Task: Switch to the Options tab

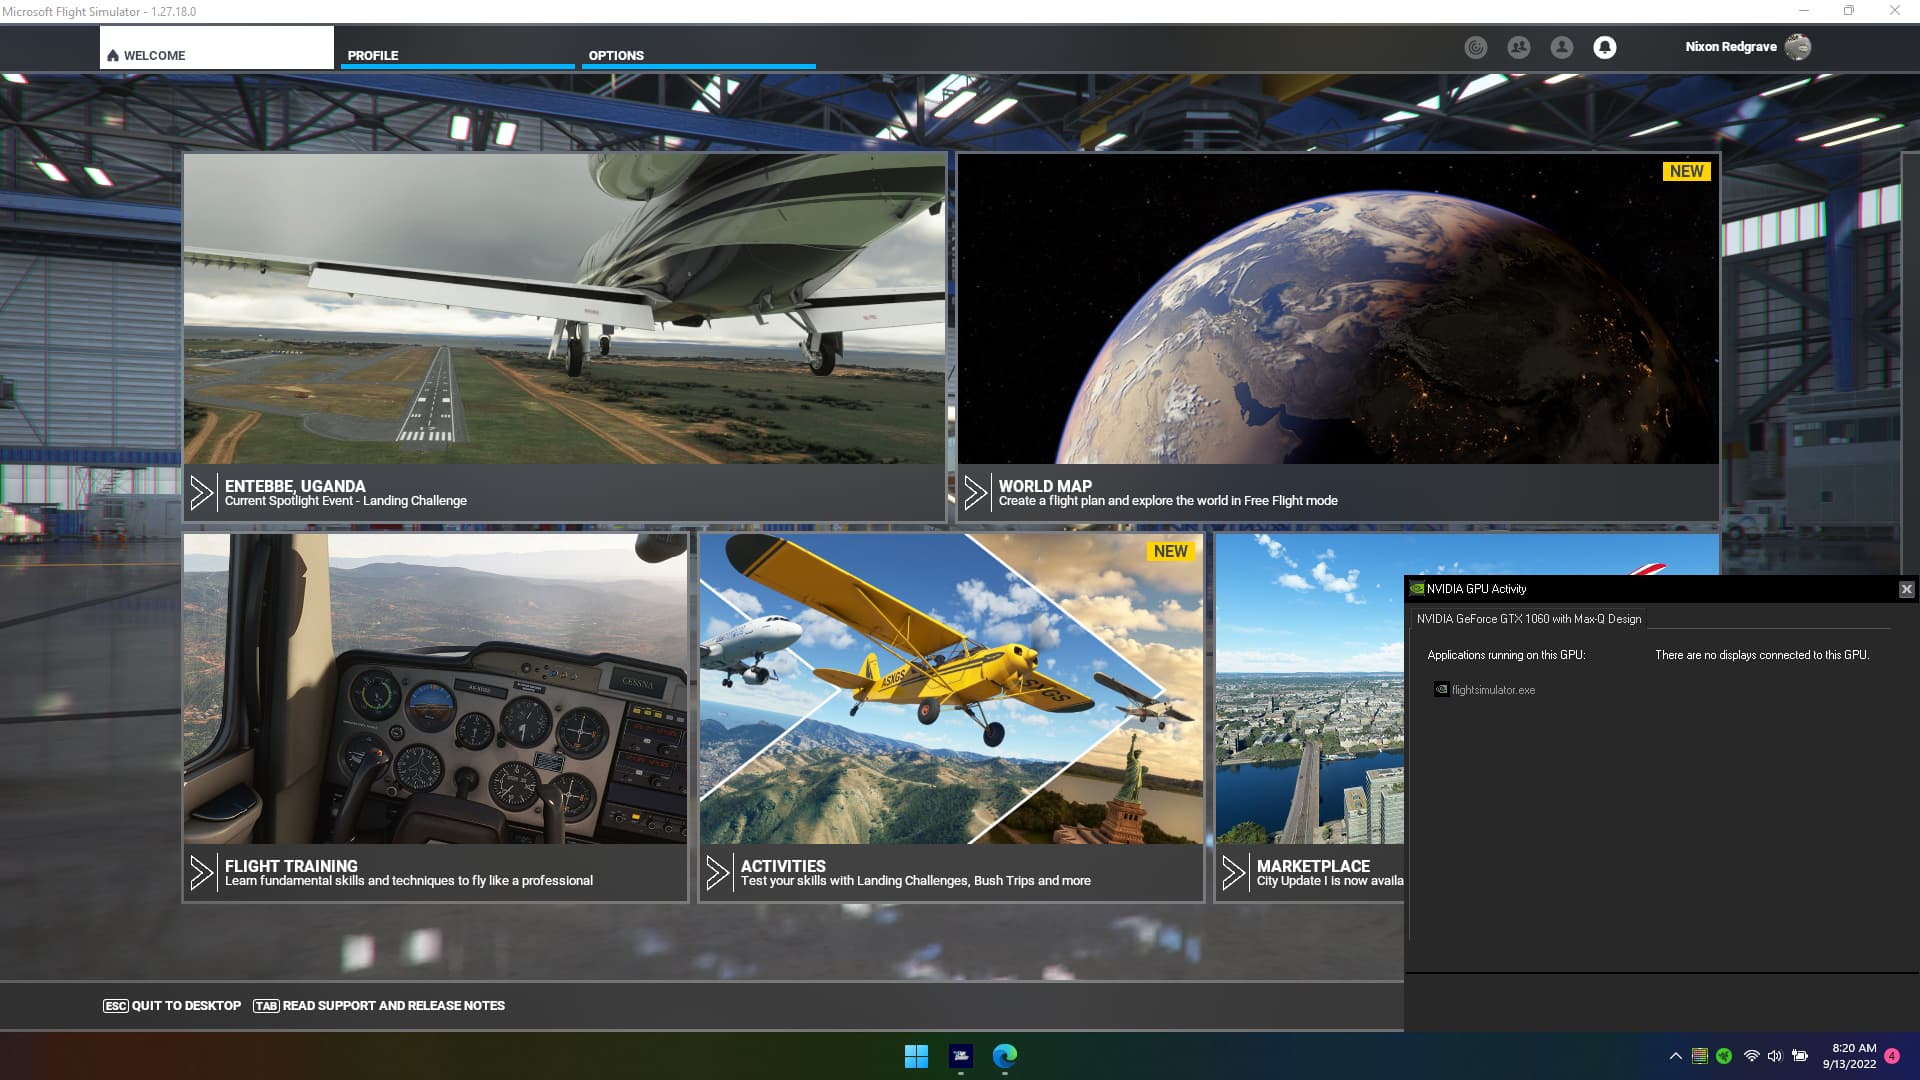Action: (699, 55)
